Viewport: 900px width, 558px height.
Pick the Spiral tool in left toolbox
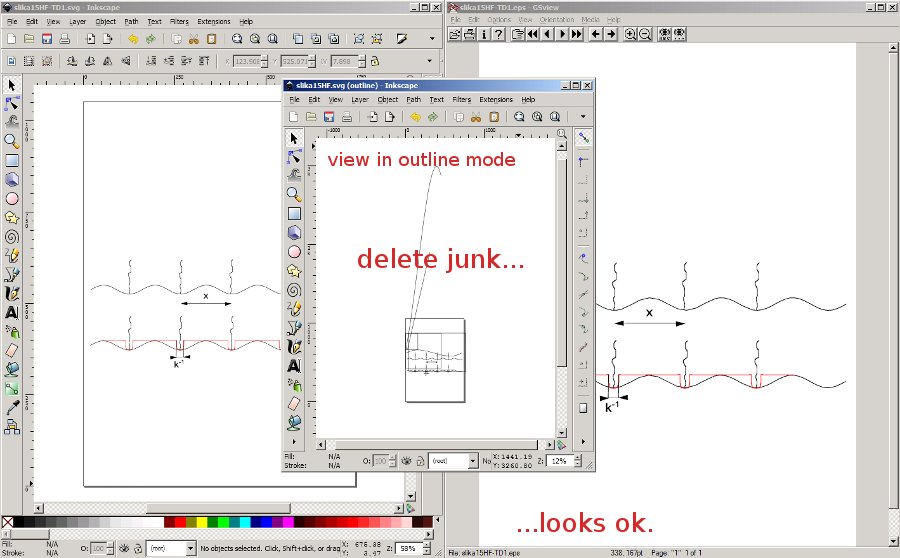12,236
